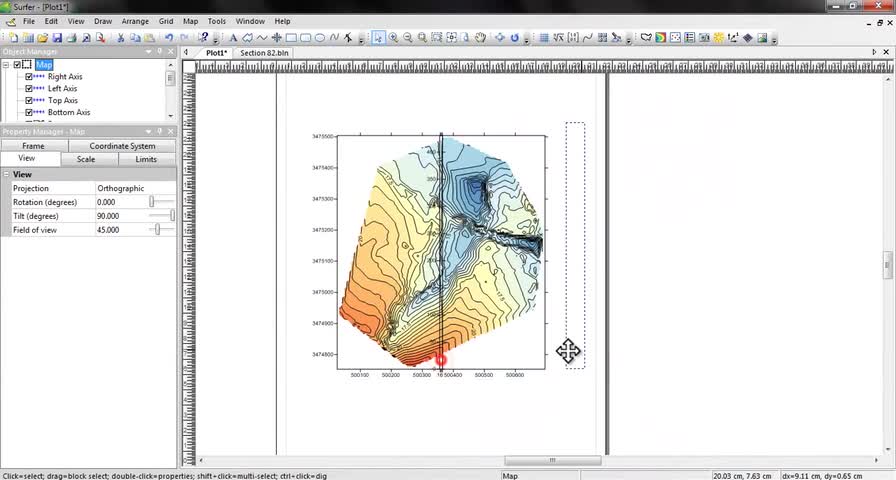This screenshot has height=480, width=896.
Task: Collapse the View property section
Action: tap(6, 175)
